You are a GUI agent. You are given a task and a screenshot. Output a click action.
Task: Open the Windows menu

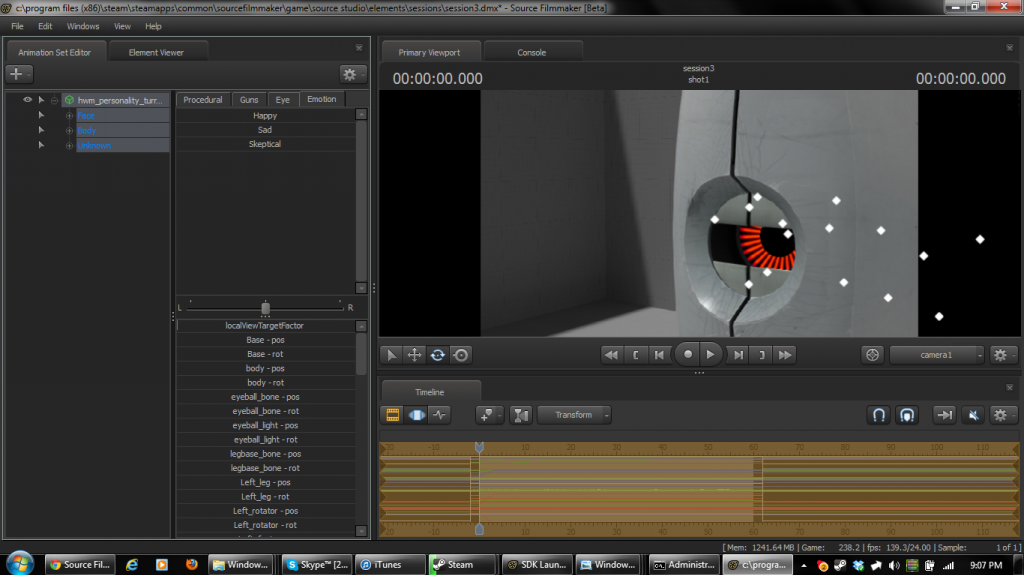click(83, 26)
